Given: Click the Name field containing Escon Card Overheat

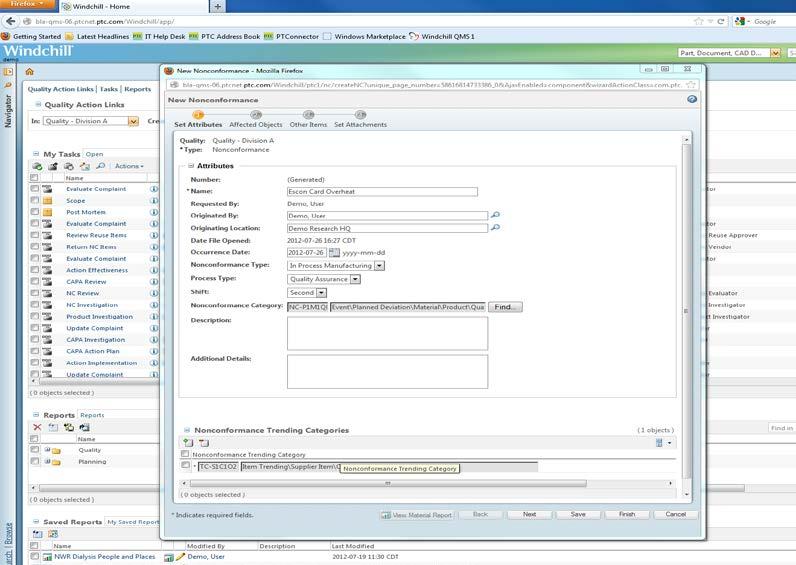Looking at the screenshot, I should click(382, 191).
